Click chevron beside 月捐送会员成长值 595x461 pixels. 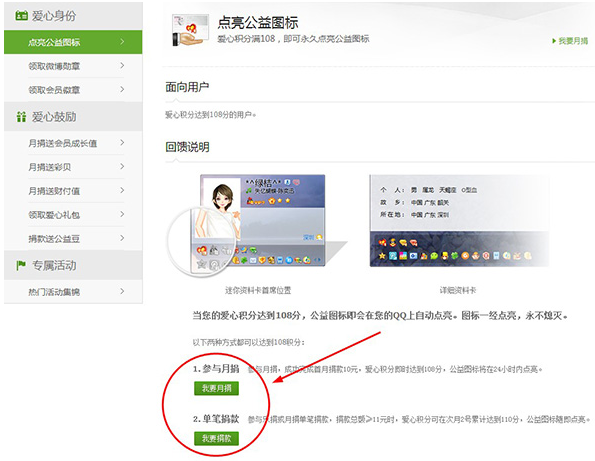click(x=122, y=143)
